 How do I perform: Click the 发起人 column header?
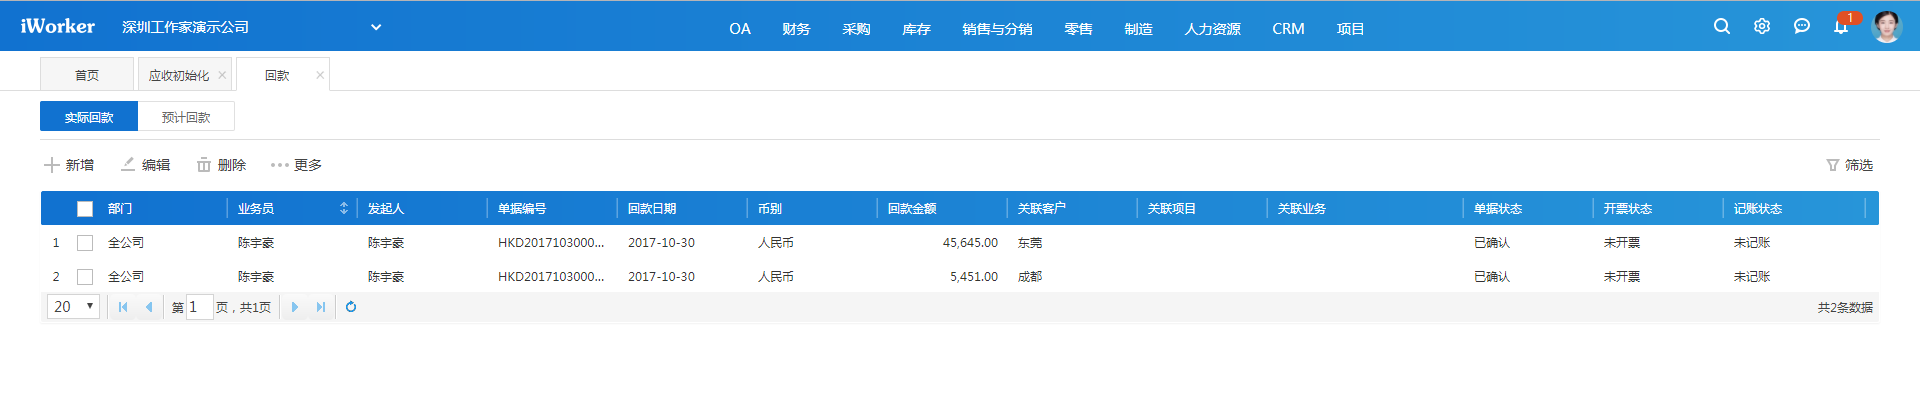[385, 208]
